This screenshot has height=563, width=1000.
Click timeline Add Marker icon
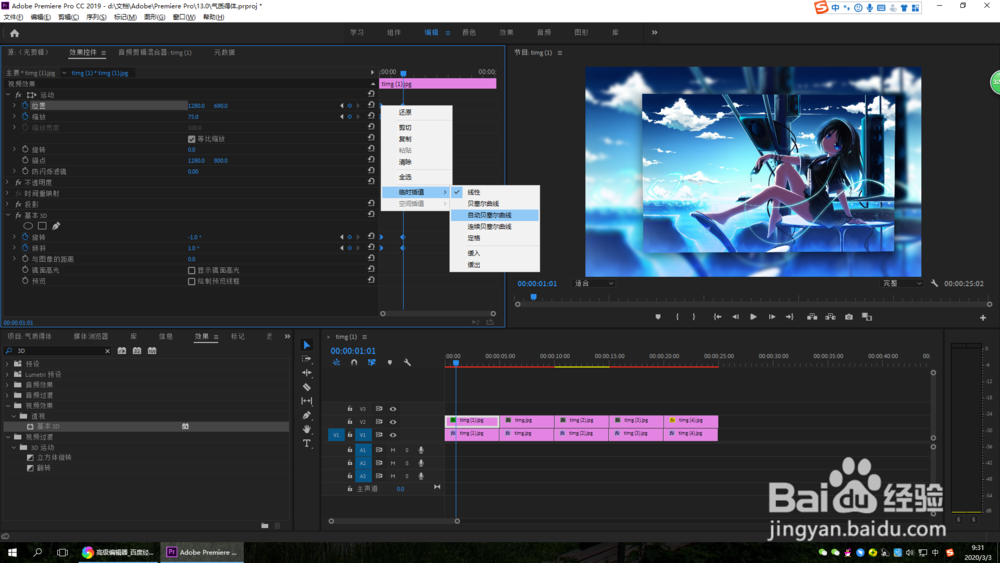[x=390, y=362]
